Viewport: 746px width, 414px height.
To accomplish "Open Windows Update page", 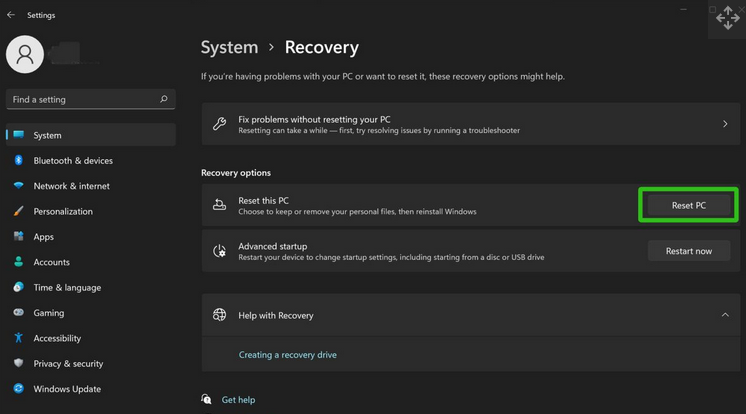I will (x=90, y=388).
